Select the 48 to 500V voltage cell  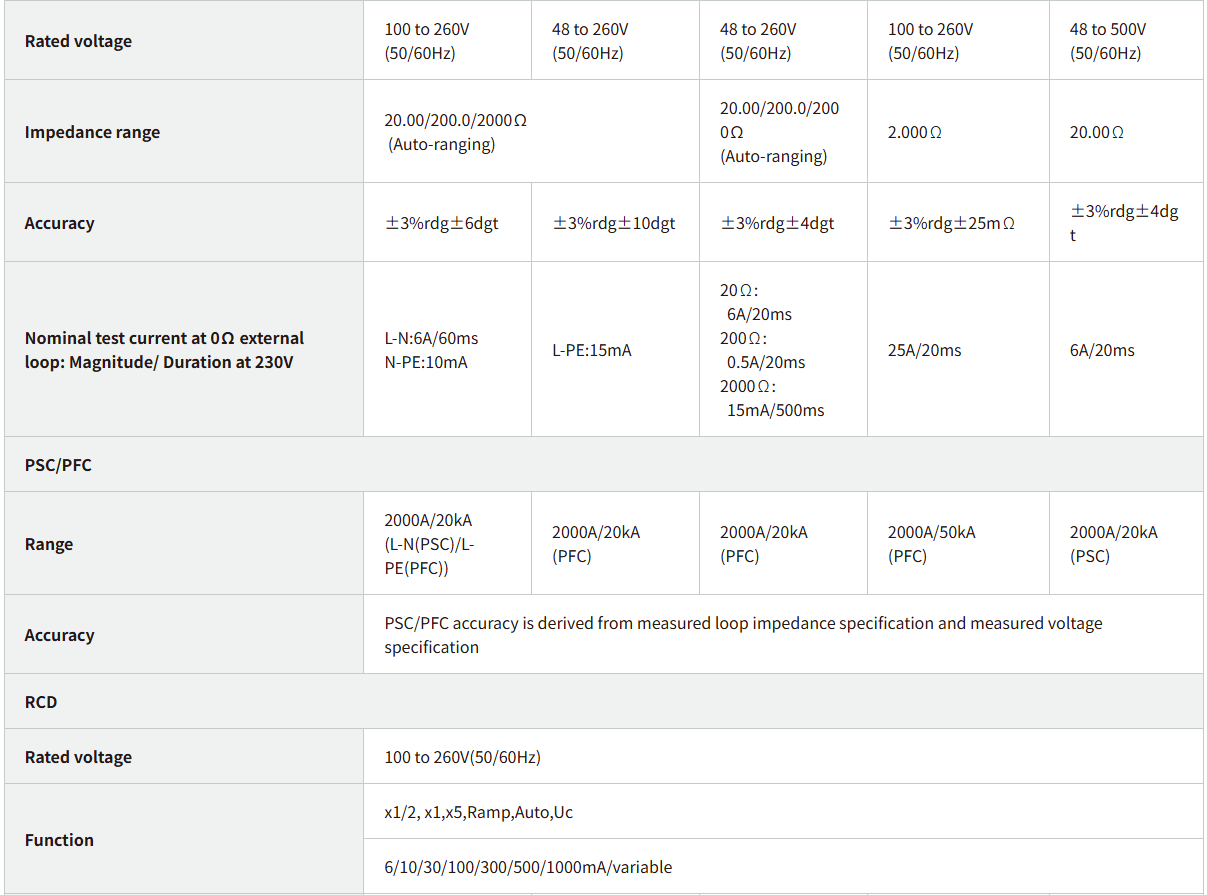tap(1107, 41)
